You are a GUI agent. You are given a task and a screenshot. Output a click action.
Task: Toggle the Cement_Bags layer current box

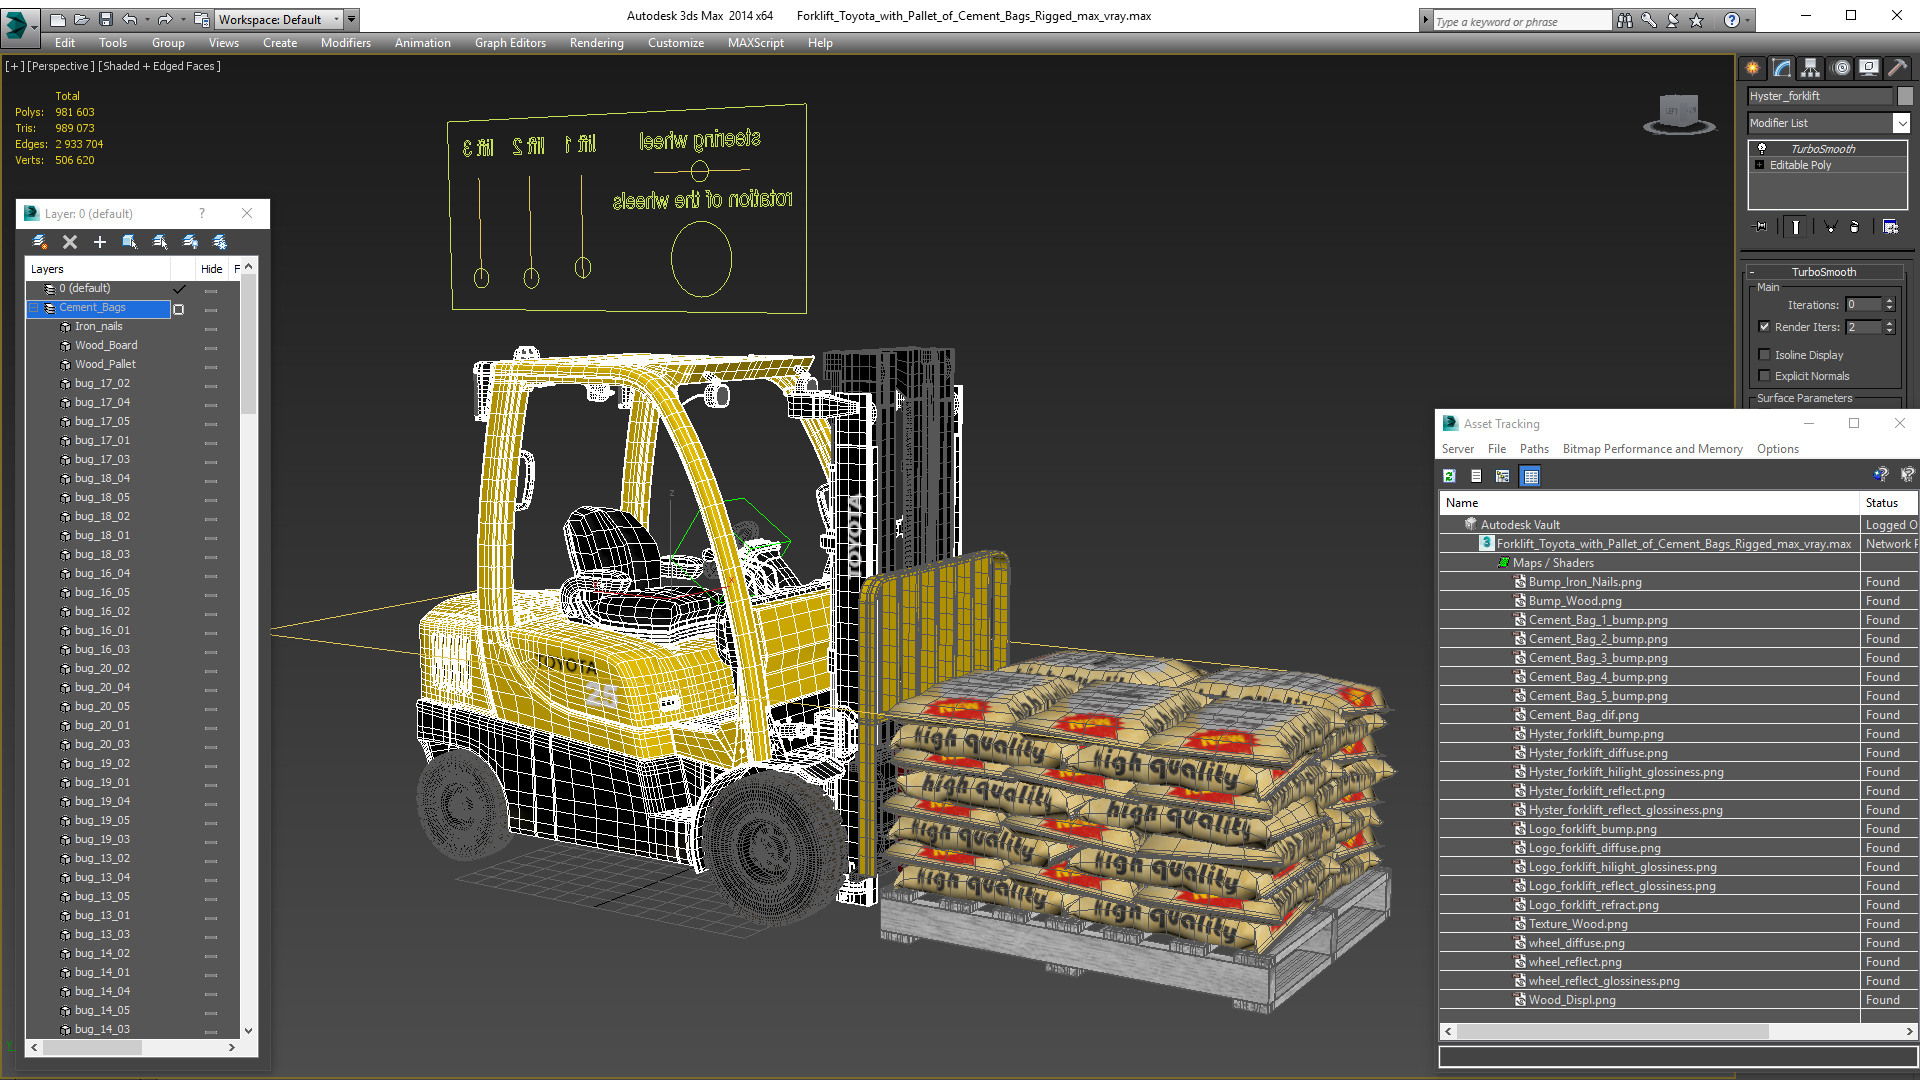[179, 308]
